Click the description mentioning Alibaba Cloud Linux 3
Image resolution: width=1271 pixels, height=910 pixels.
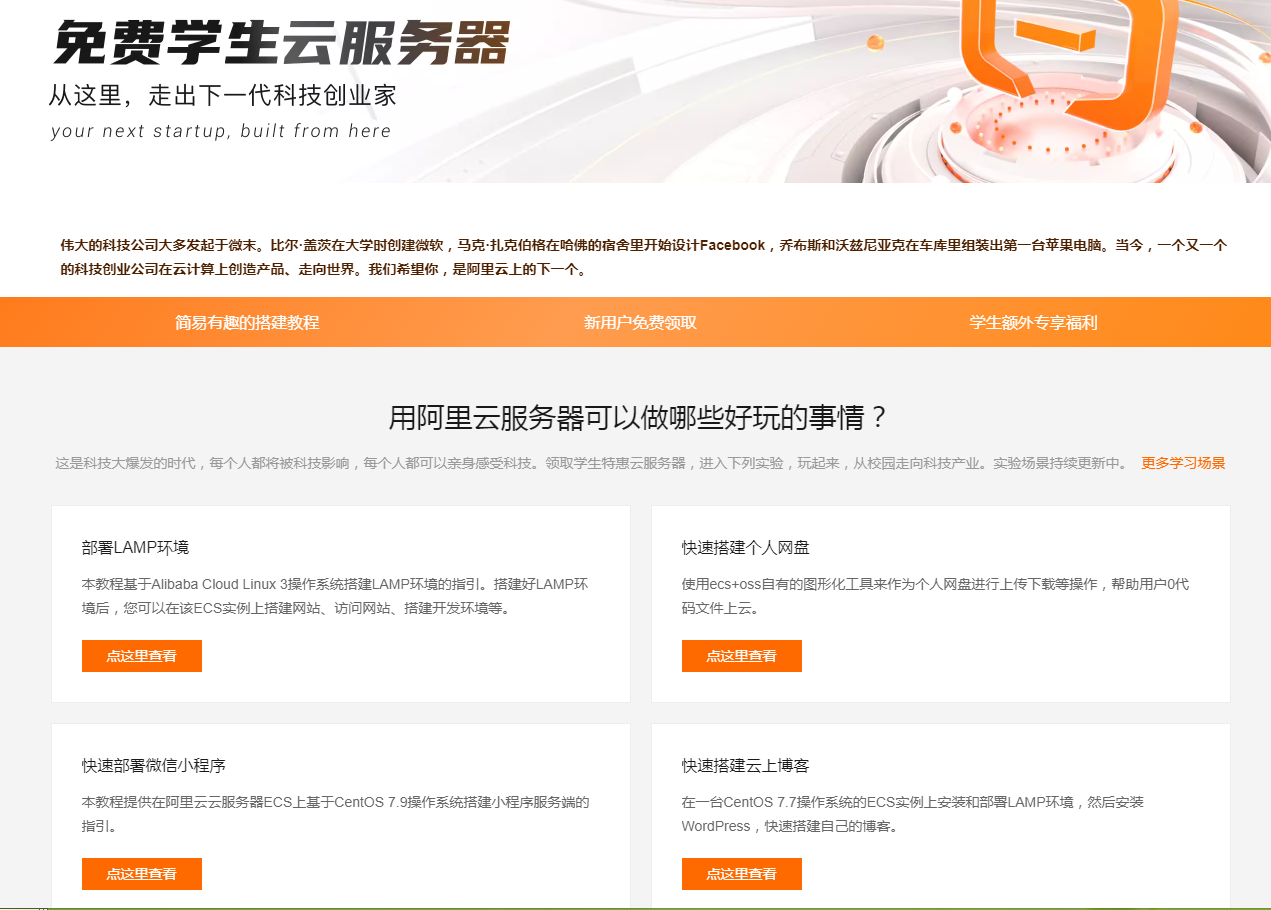point(335,596)
